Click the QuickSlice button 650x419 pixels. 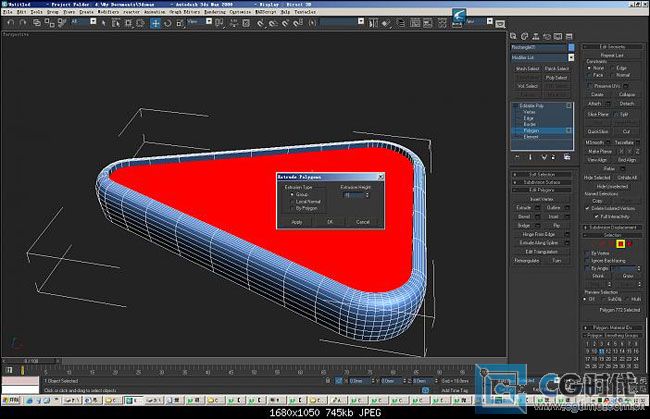(x=598, y=132)
